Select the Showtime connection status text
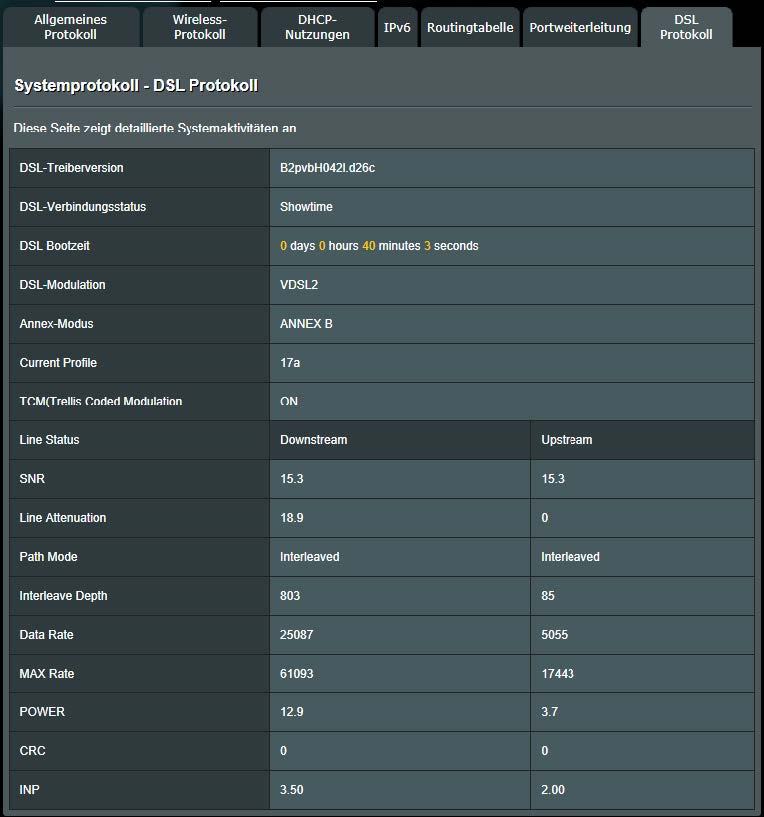Viewport: 764px width, 817px height. (306, 207)
